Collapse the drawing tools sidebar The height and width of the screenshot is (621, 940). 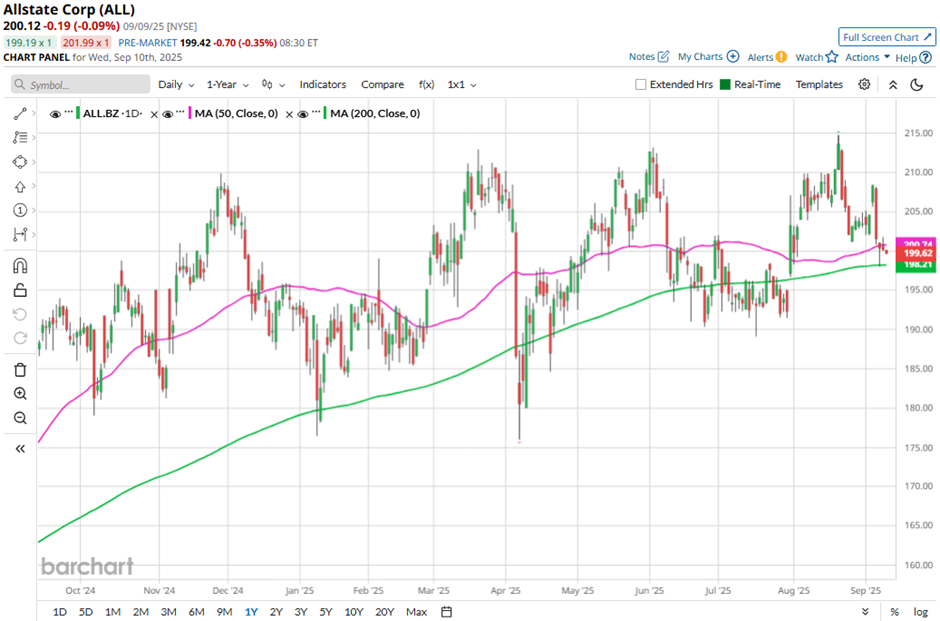point(20,448)
